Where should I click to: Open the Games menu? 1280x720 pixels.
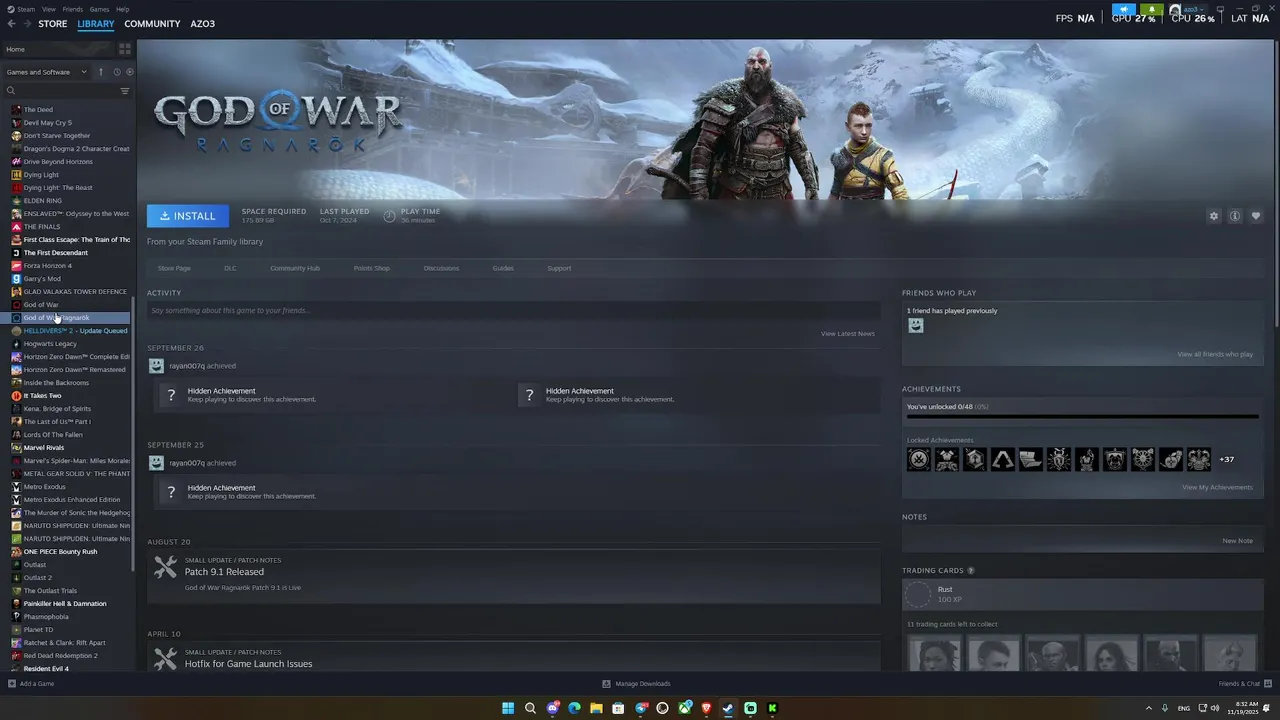99,9
